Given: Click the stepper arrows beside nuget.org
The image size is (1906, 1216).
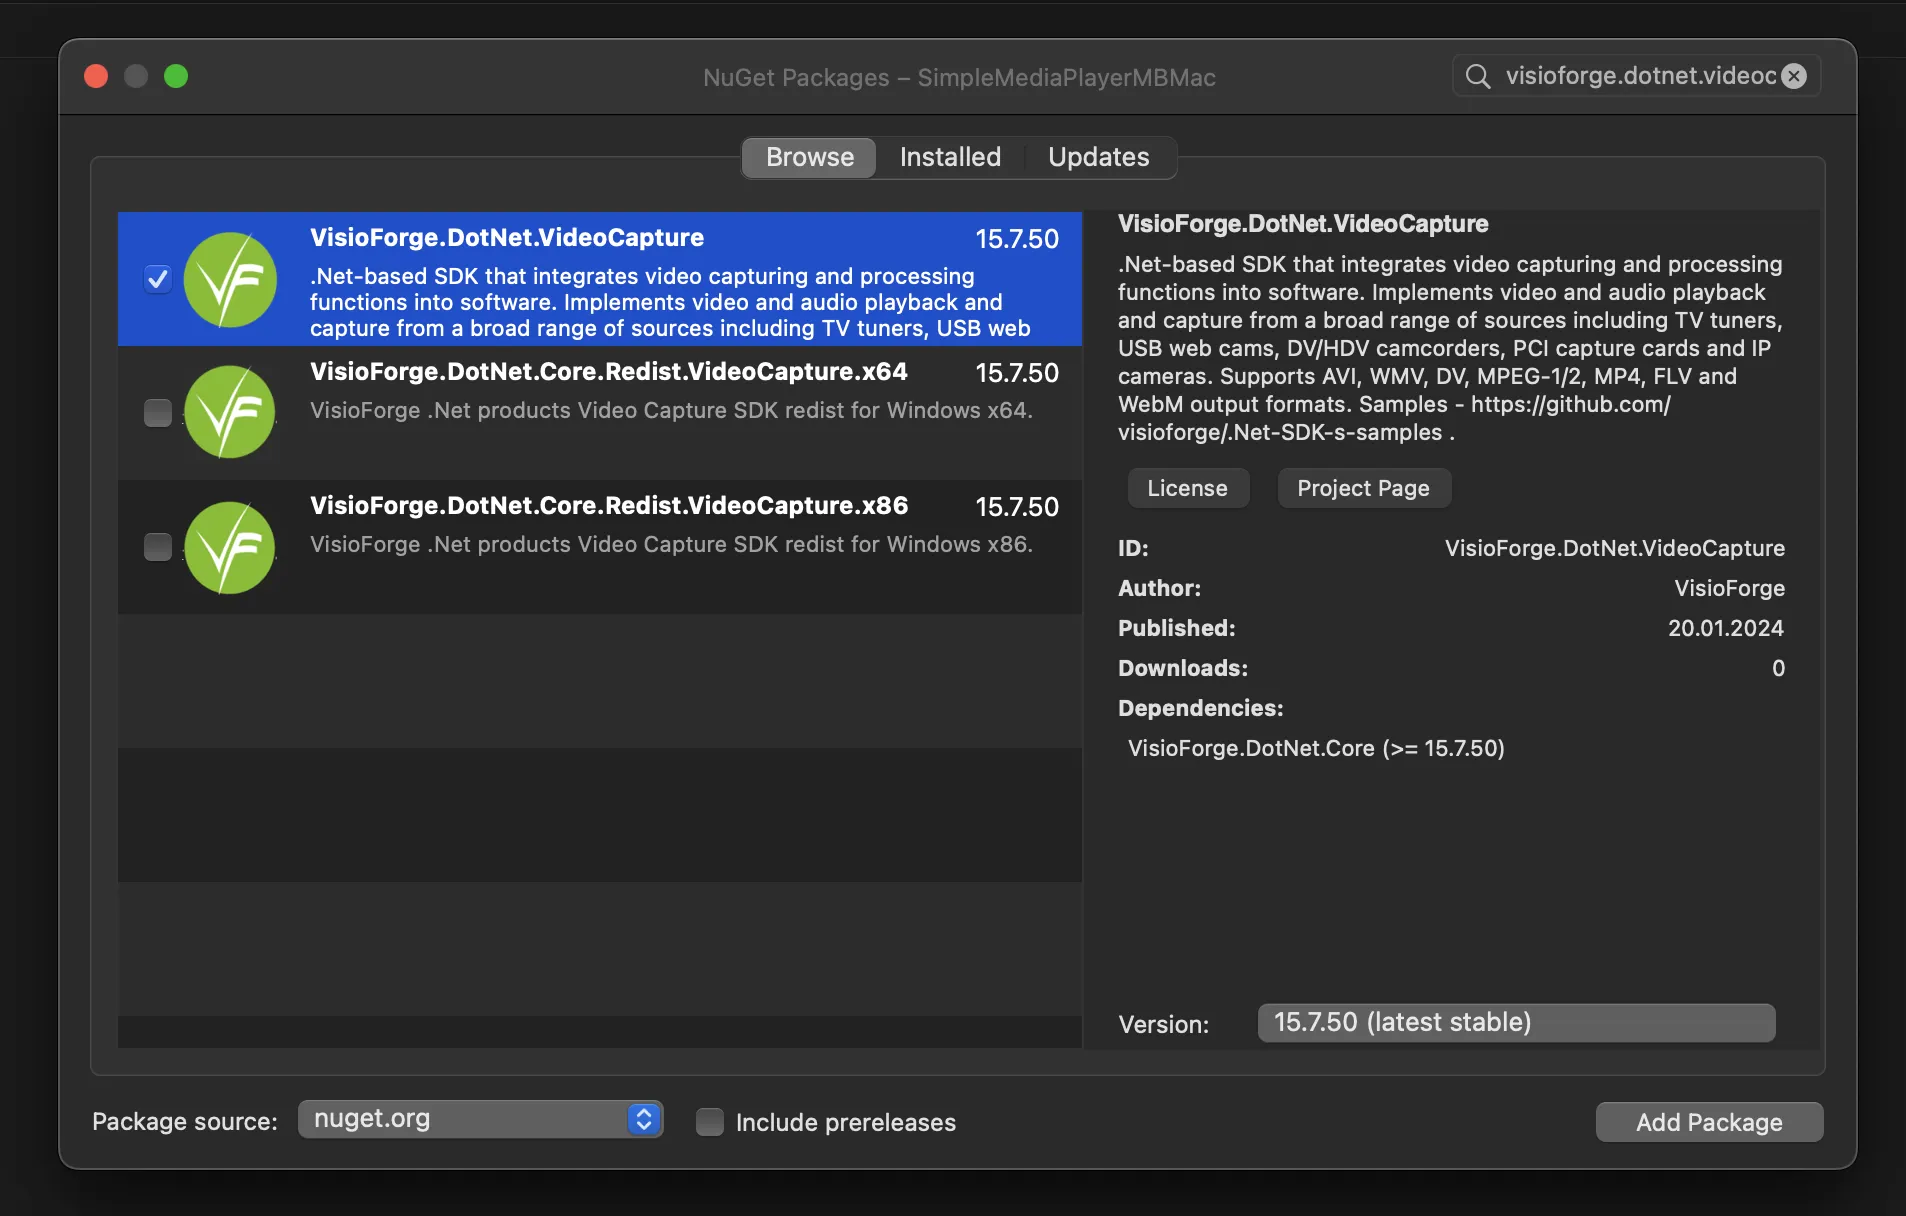Looking at the screenshot, I should click(x=643, y=1119).
